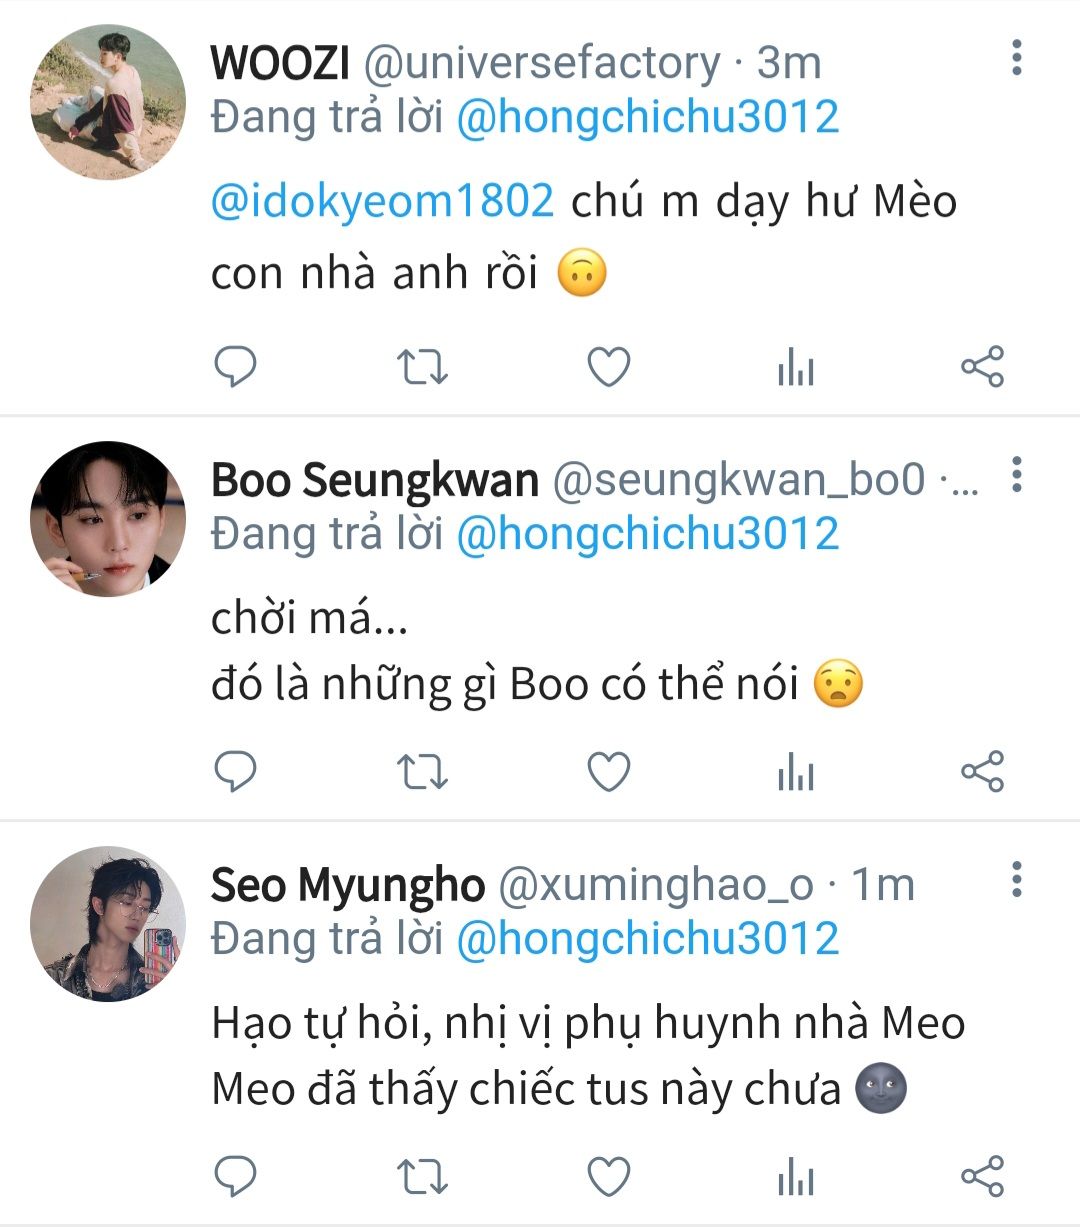Reply to WOOZI's tweet
Screen dimensions: 1080x1227
236,367
